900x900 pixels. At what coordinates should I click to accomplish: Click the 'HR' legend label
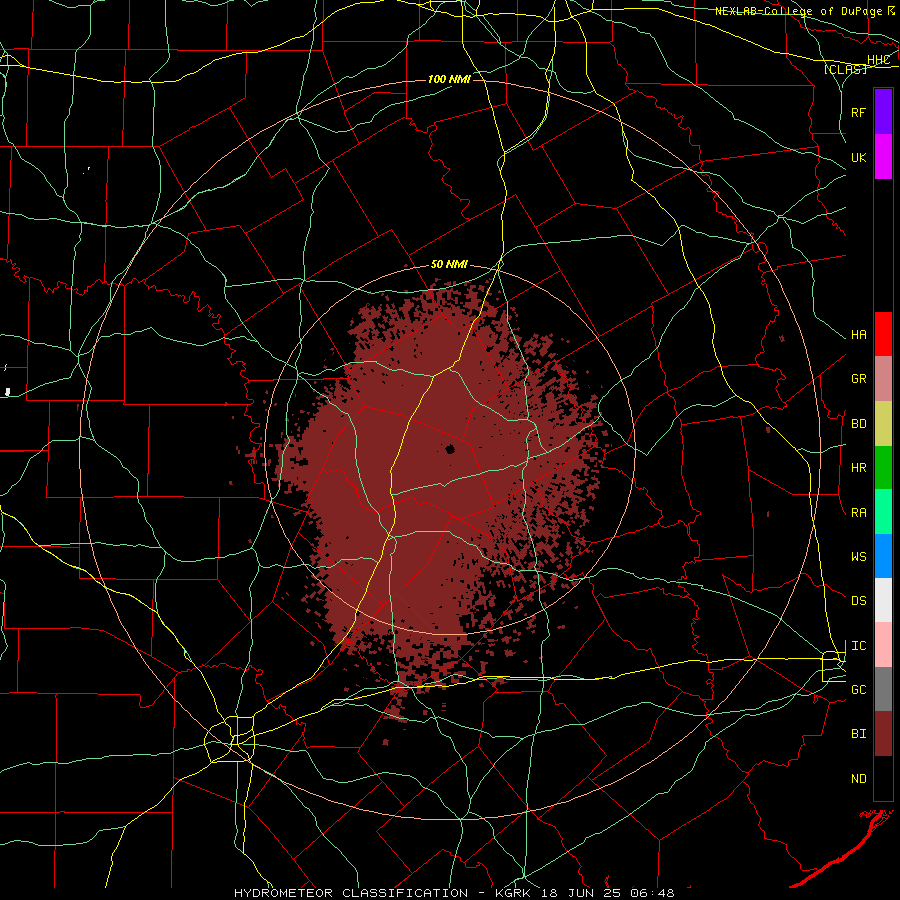[858, 468]
